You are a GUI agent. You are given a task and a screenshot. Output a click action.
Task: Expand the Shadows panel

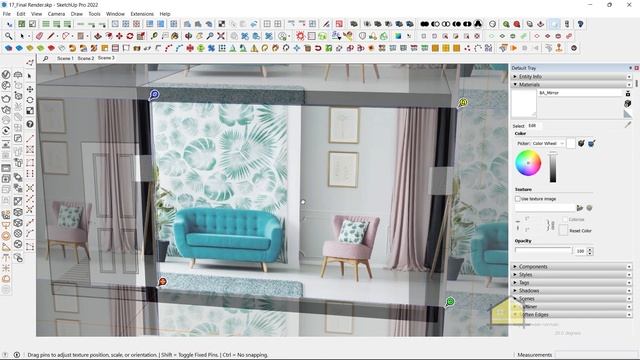(571, 291)
